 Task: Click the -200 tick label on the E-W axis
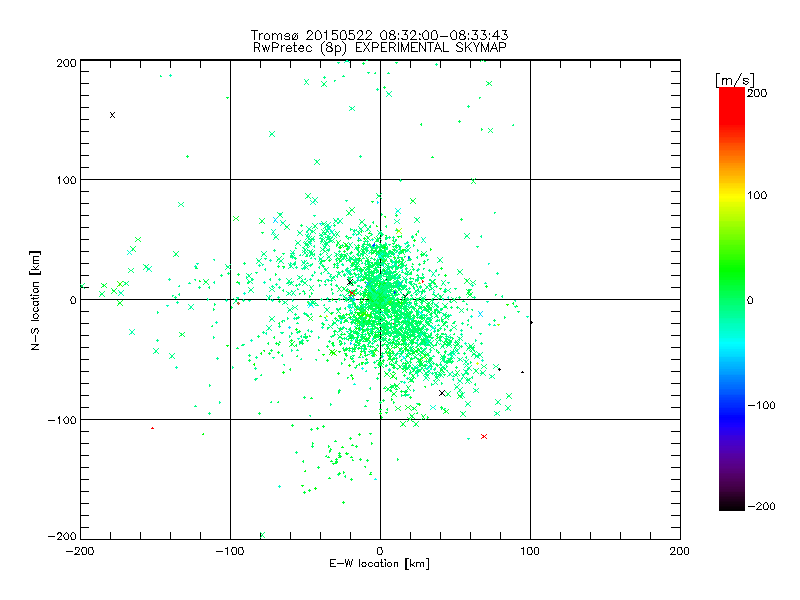click(x=80, y=551)
